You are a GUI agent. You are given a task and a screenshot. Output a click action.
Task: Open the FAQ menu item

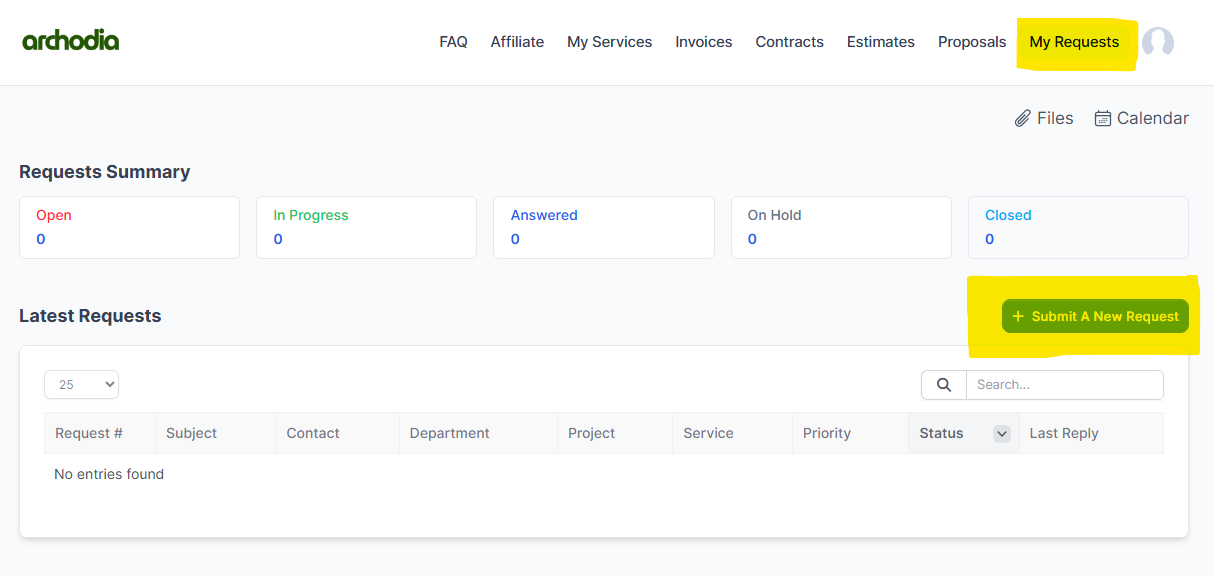pyautogui.click(x=453, y=42)
